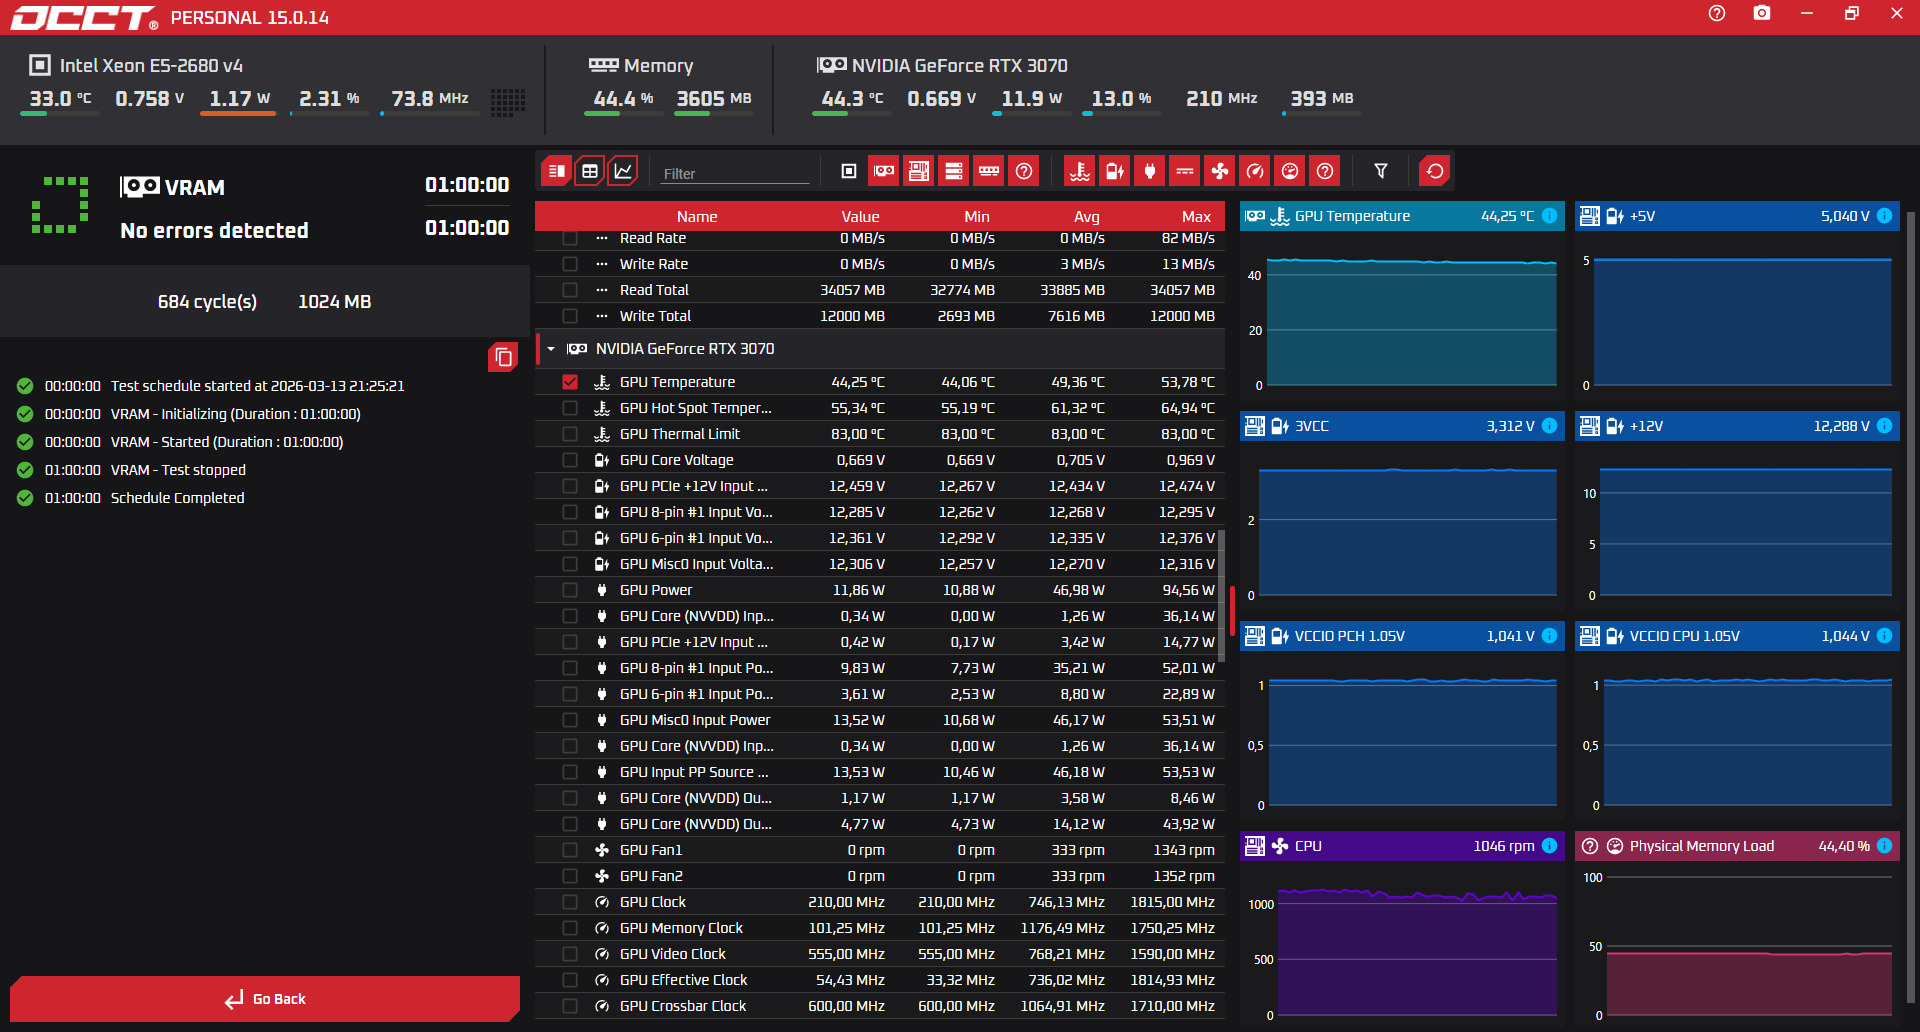Click the "684 cycle(s)" counter
Screen dimensions: 1920x1032
207,302
